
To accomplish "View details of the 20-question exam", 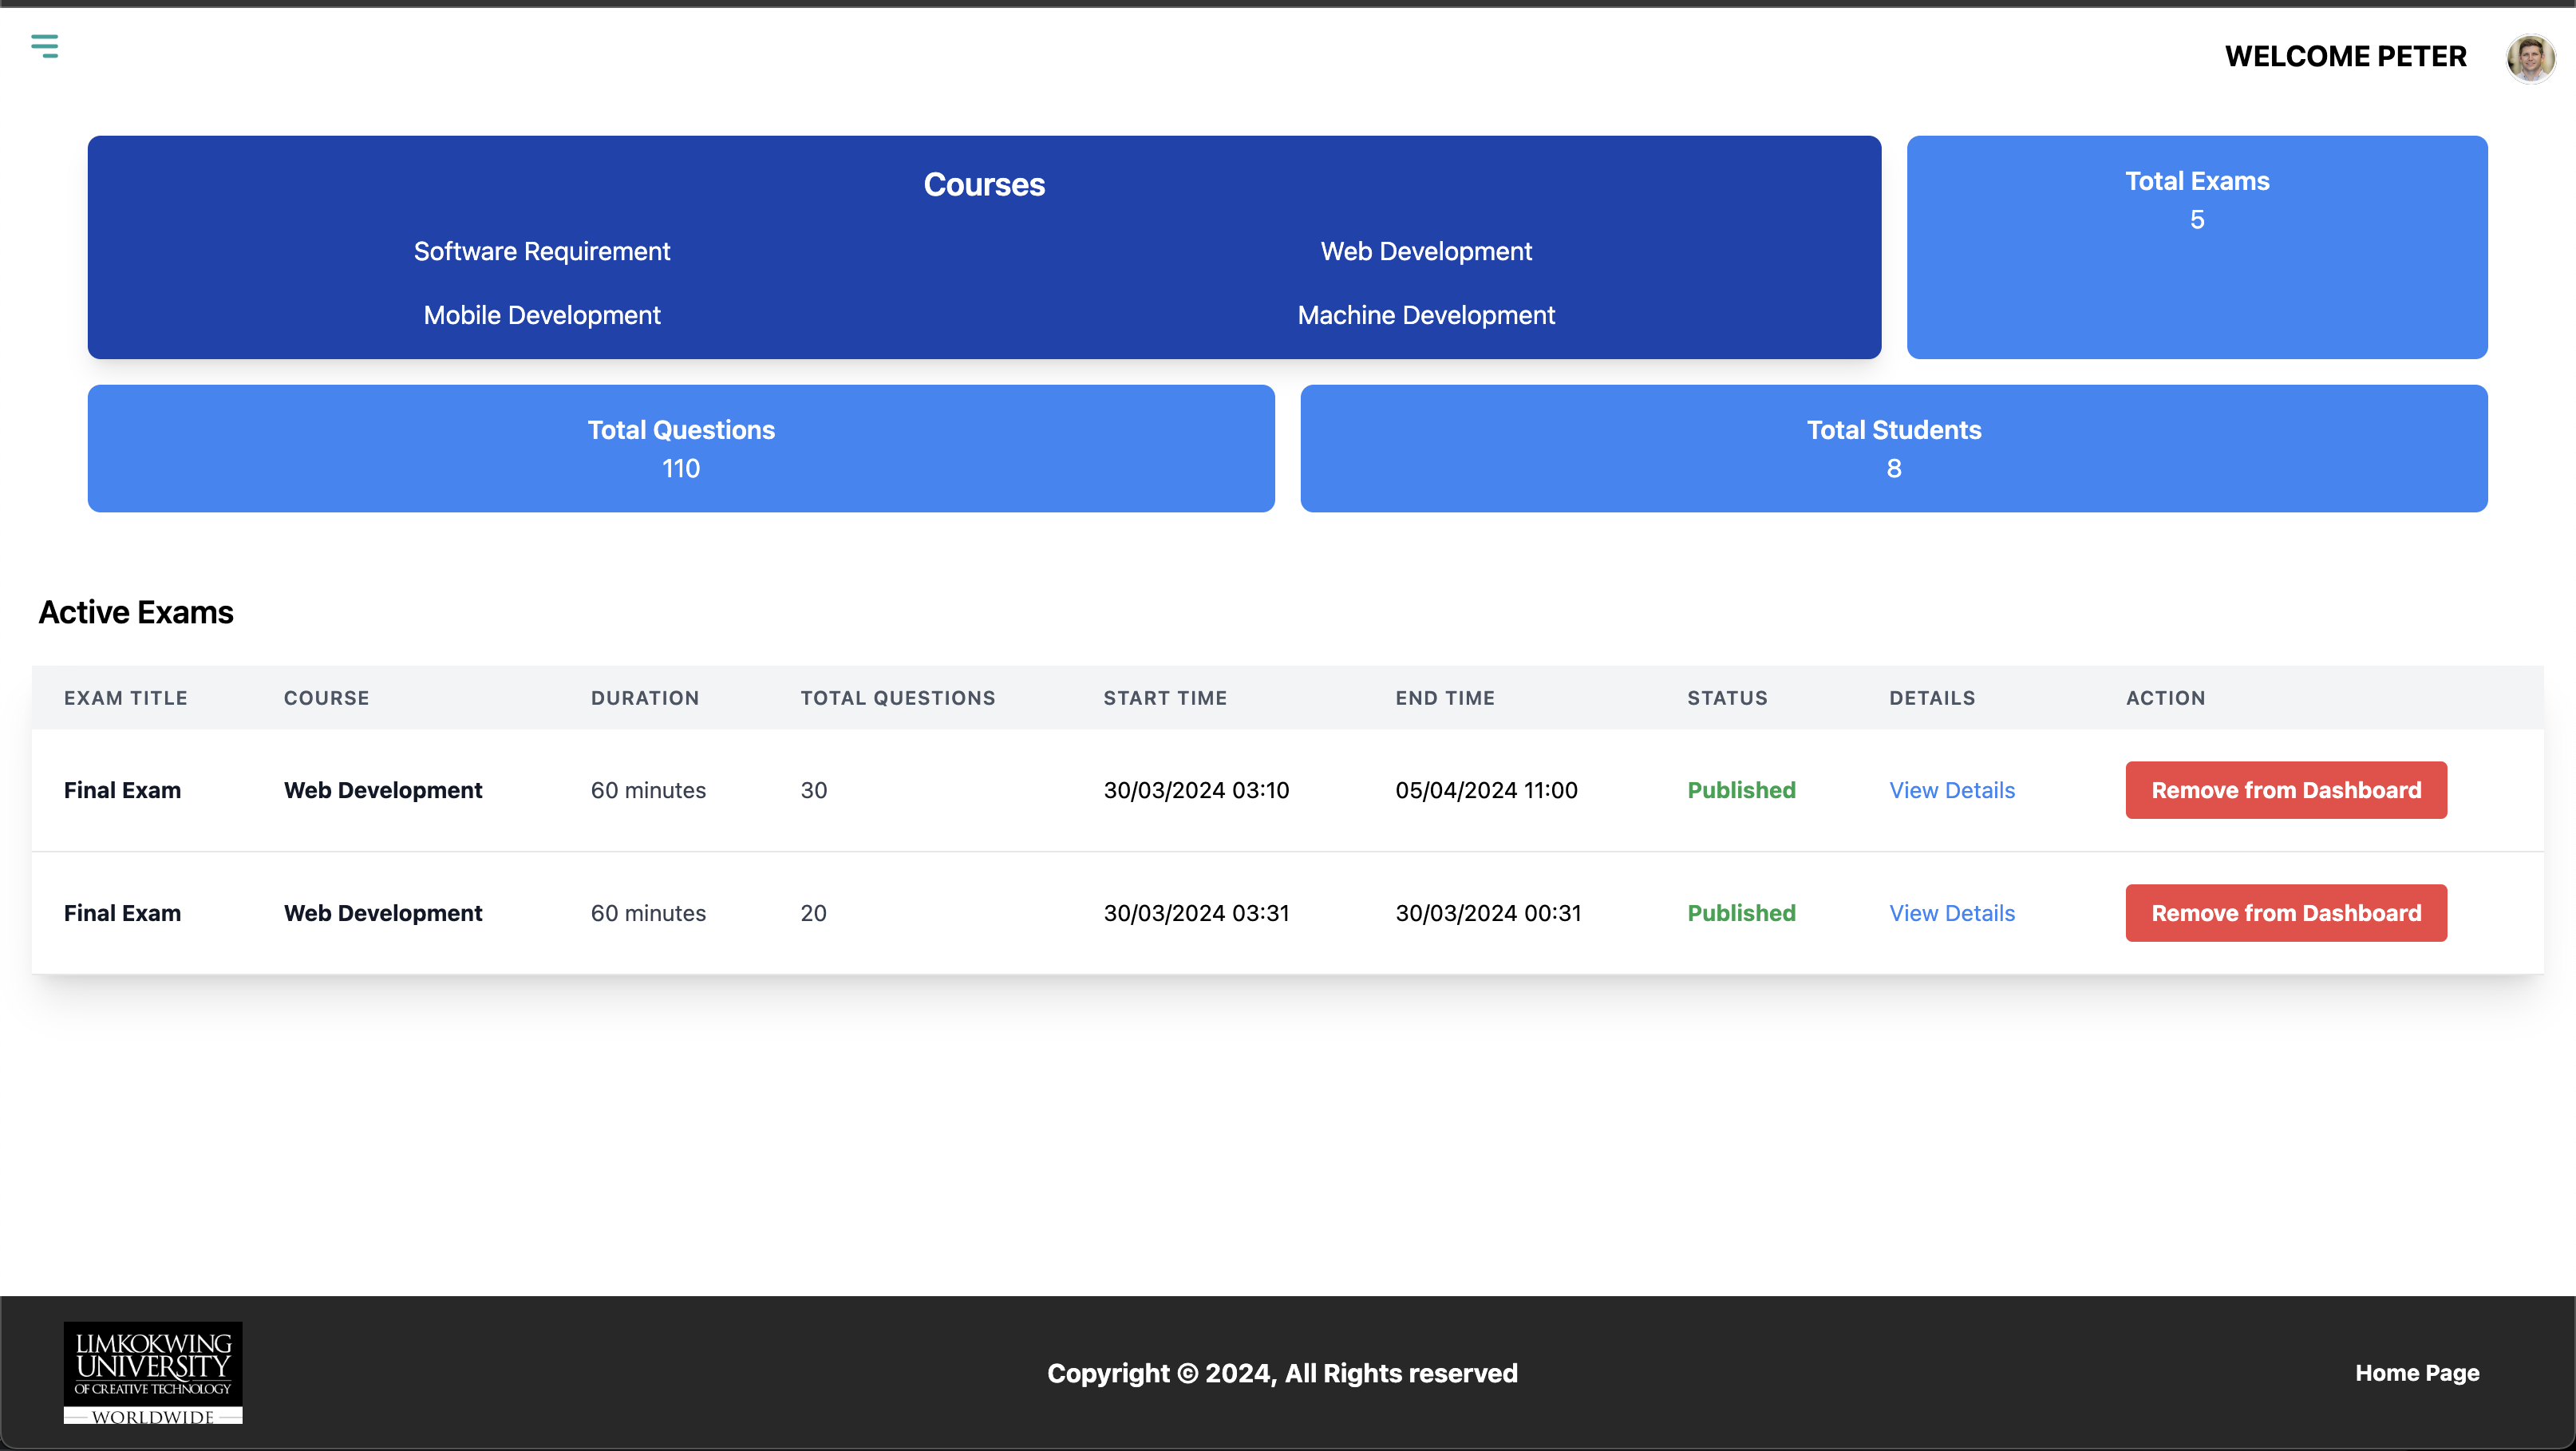I will click(1951, 913).
